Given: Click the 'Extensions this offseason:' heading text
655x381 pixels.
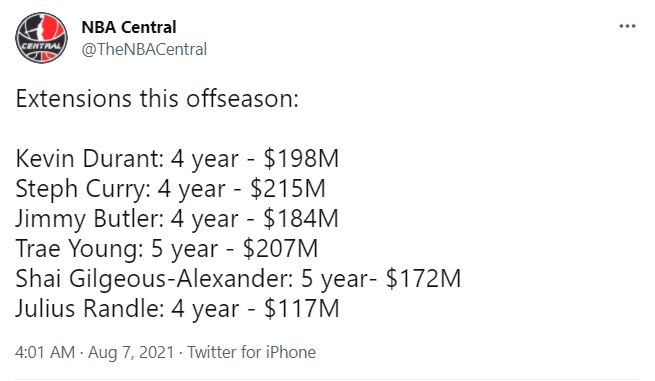Looking at the screenshot, I should 157,99.
